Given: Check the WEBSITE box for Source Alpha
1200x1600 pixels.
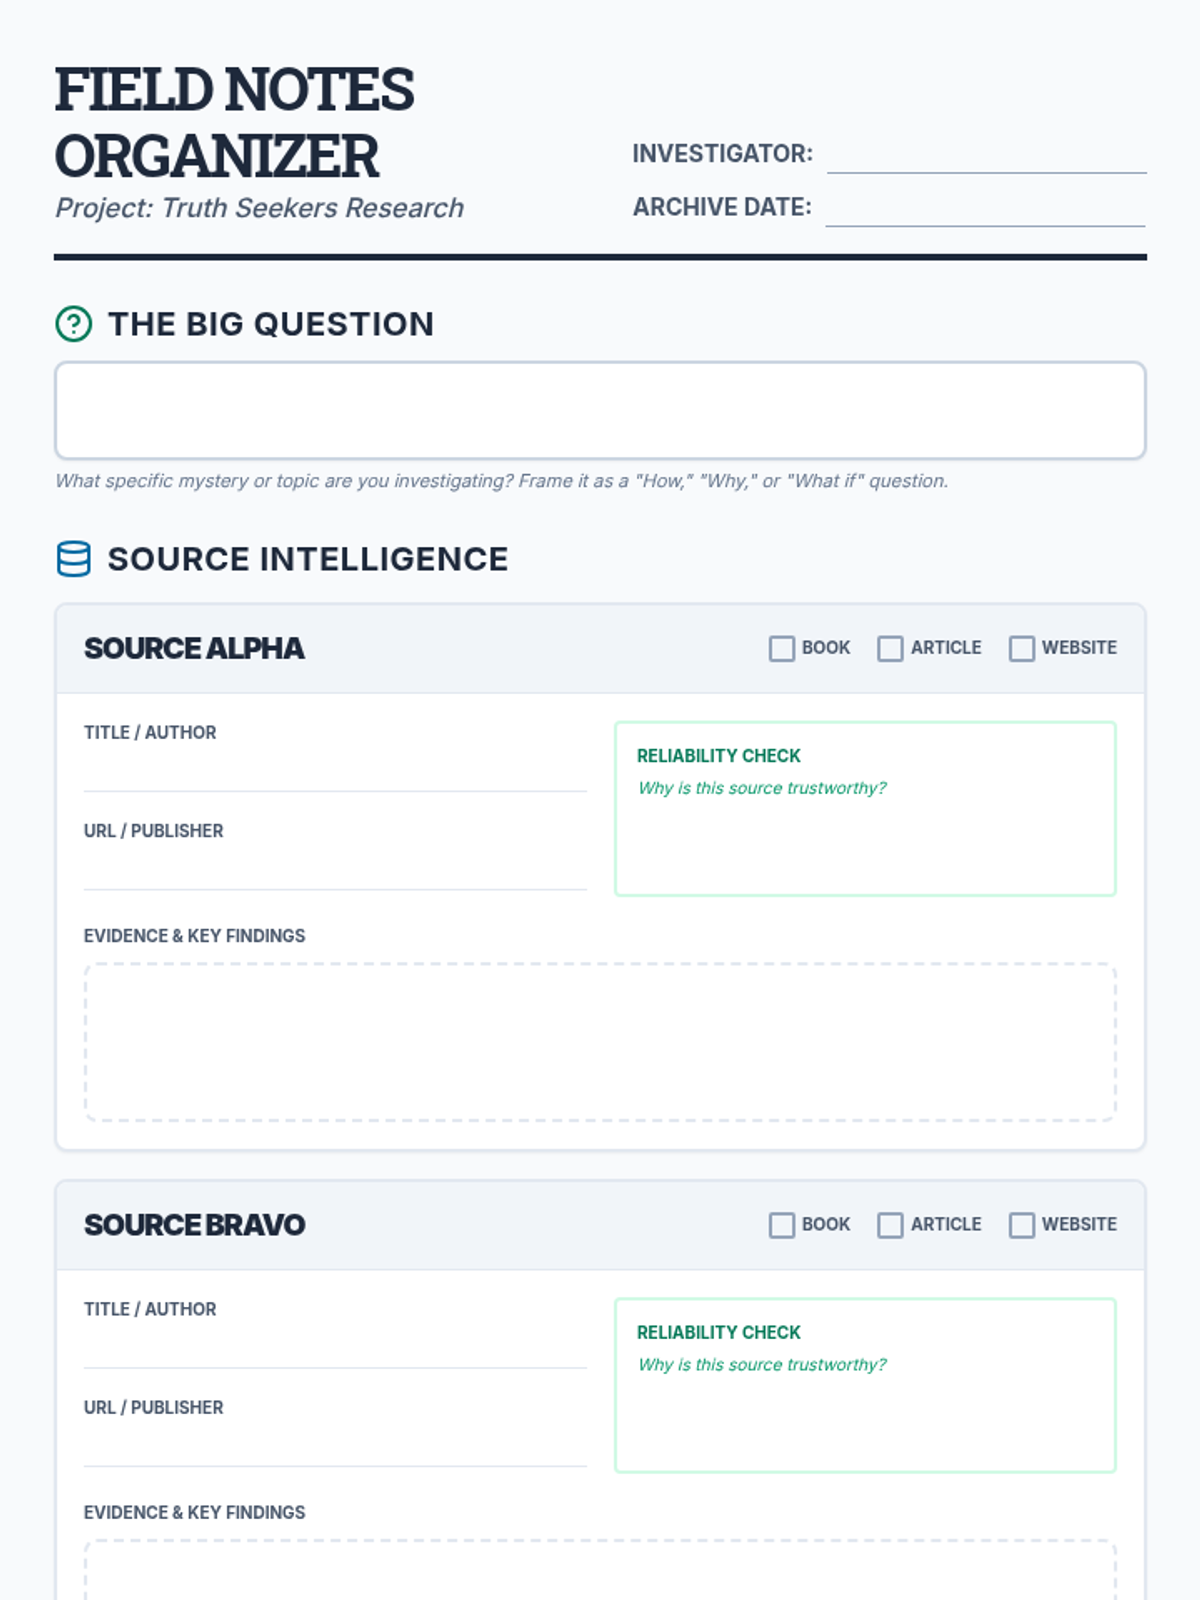Looking at the screenshot, I should click(x=1022, y=648).
